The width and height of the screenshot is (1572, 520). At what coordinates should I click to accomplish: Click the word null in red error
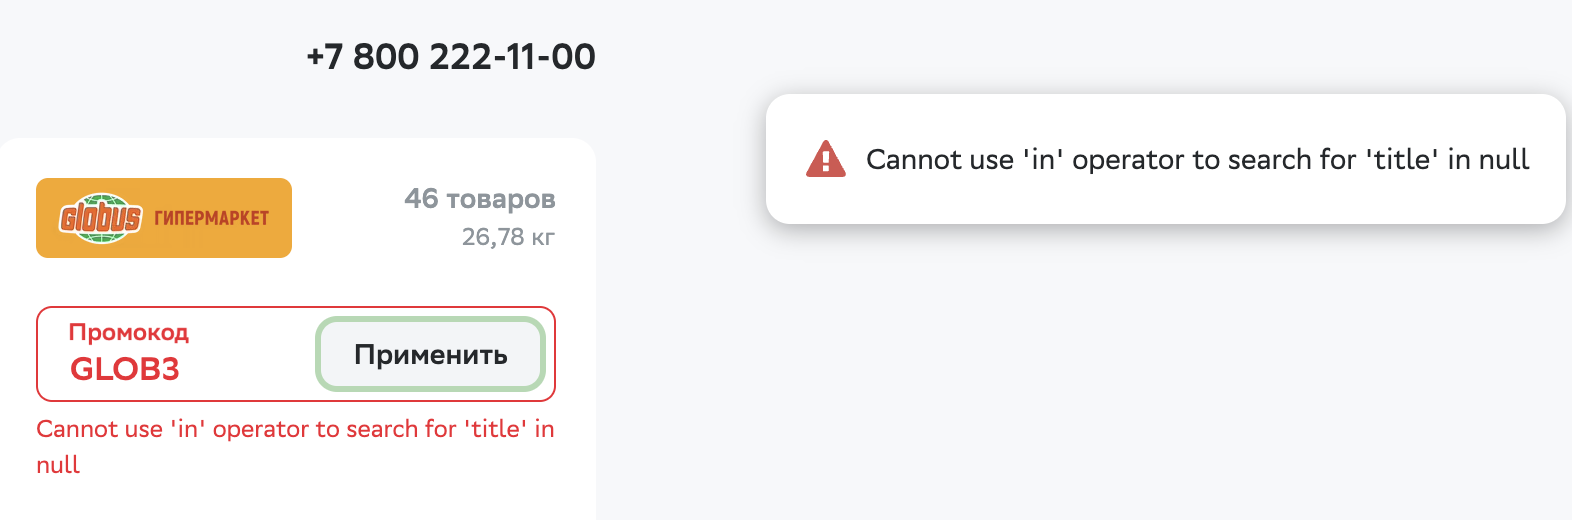[x=58, y=465]
